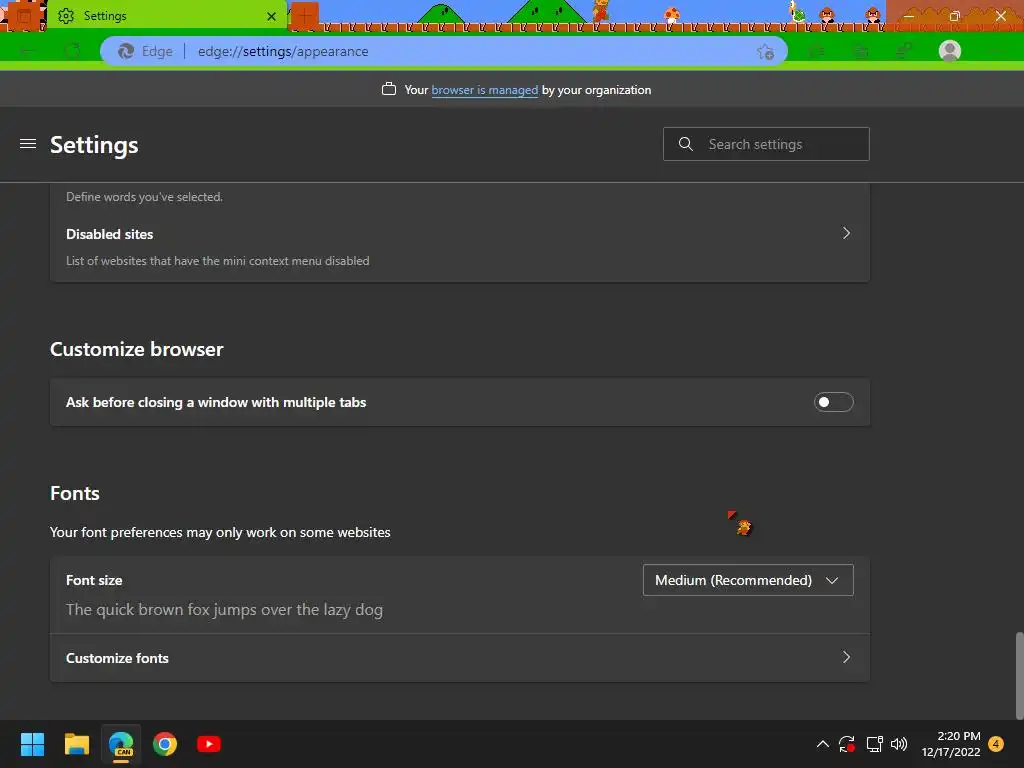The image size is (1024, 768).
Task: Add this page to favorites
Action: point(765,52)
